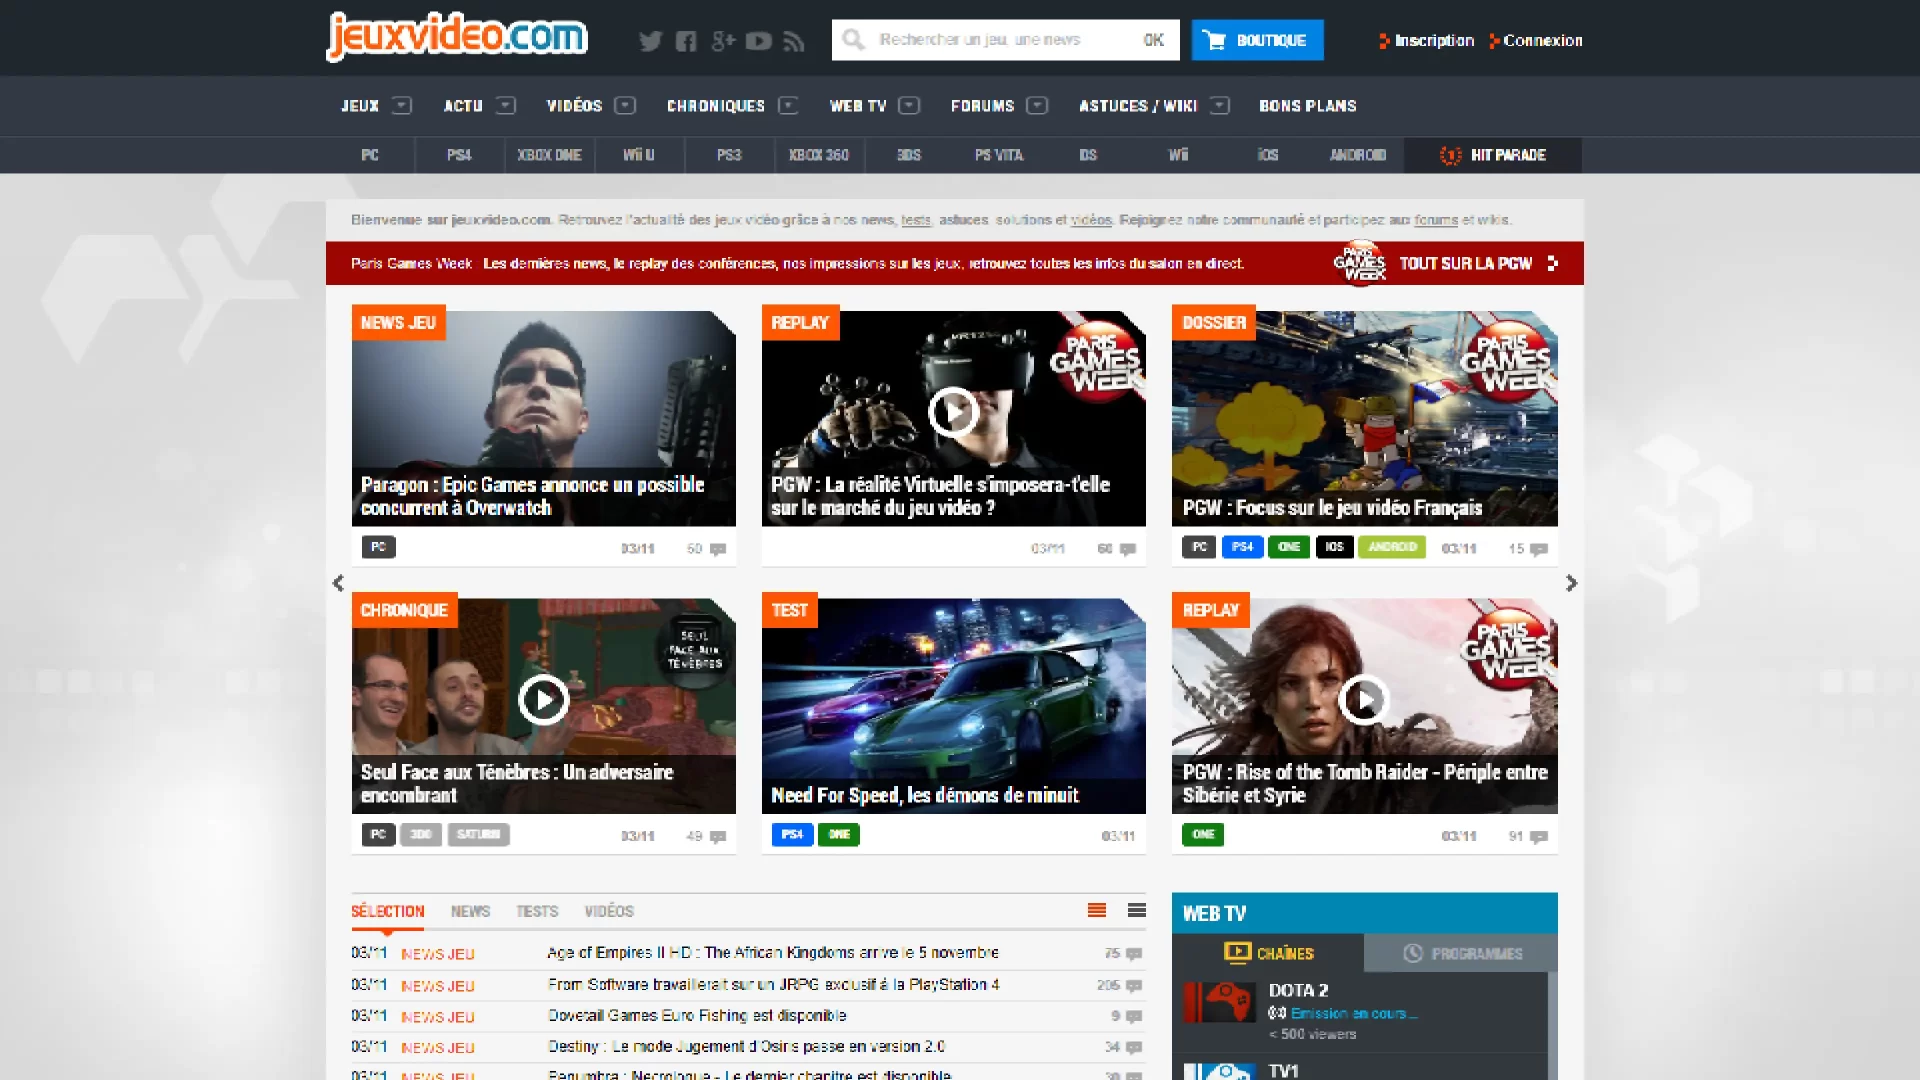Click the iOS tag under PGW Focus dossier
The width and height of the screenshot is (1920, 1080).
coord(1334,547)
